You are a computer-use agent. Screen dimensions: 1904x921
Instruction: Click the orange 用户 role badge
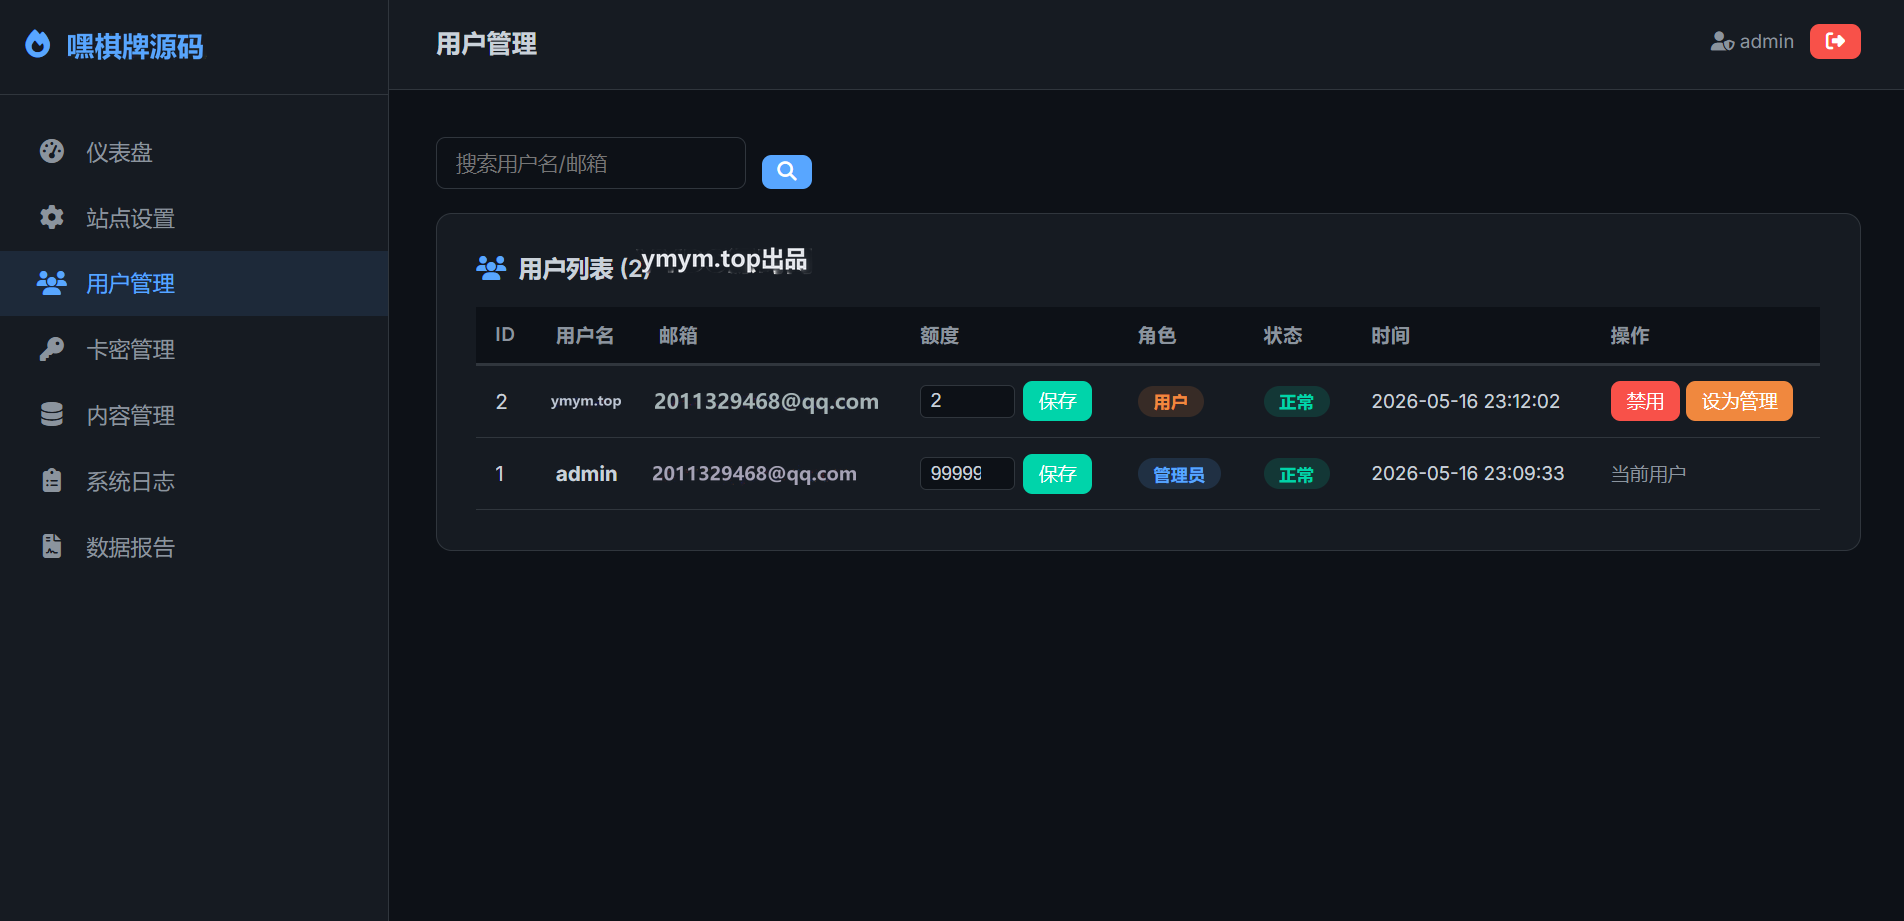[x=1170, y=402]
